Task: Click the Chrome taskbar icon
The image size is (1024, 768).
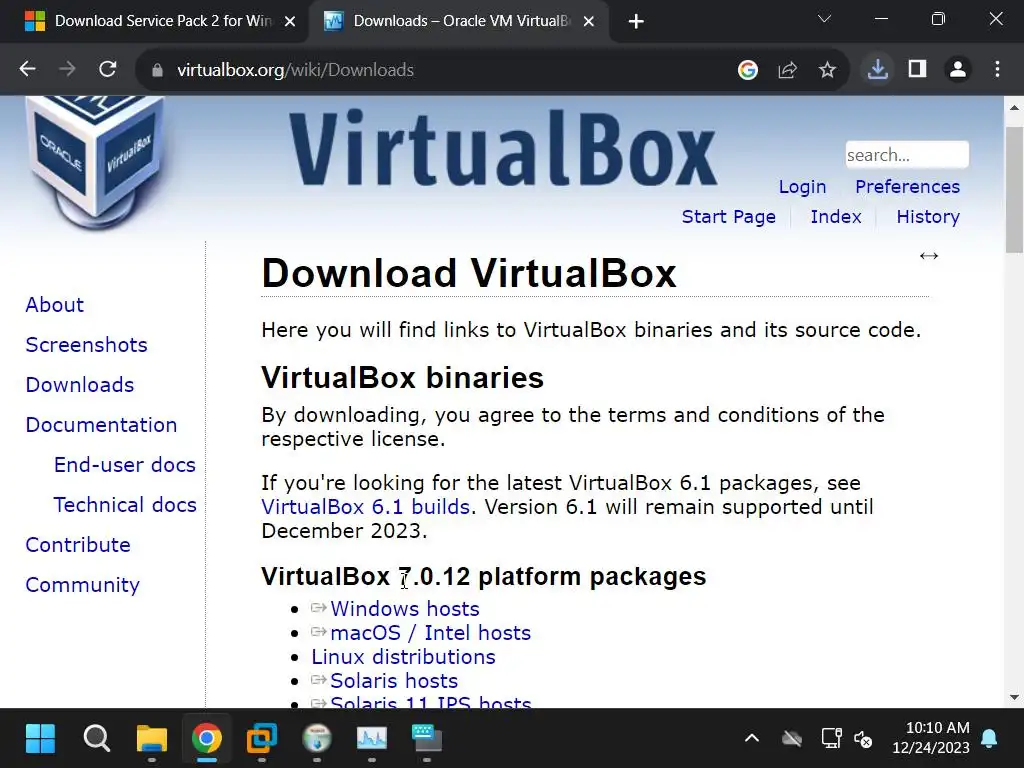Action: tap(206, 739)
